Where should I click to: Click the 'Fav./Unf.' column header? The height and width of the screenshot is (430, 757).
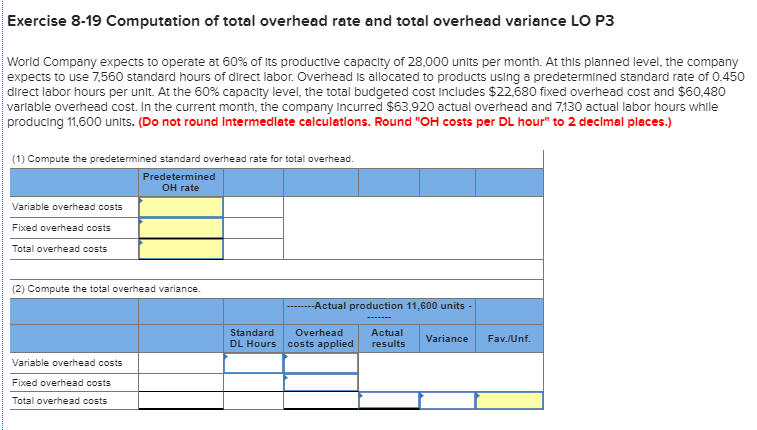tap(509, 339)
